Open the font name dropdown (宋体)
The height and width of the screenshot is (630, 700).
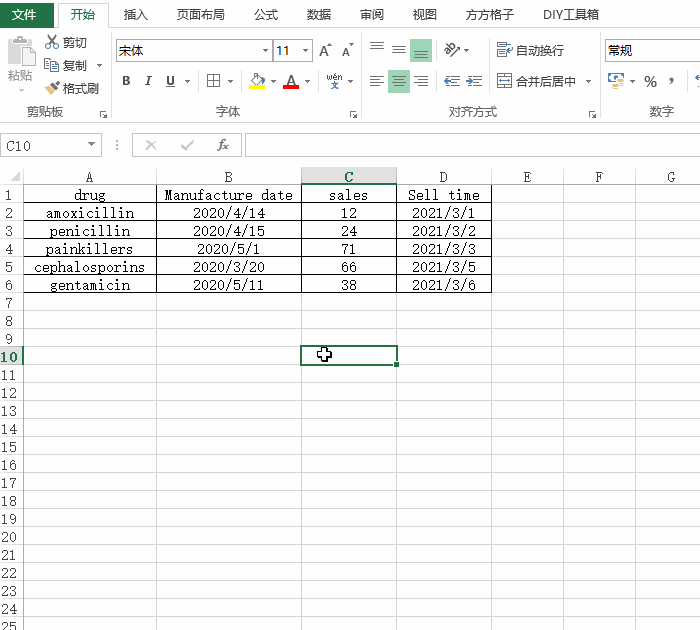(265, 50)
